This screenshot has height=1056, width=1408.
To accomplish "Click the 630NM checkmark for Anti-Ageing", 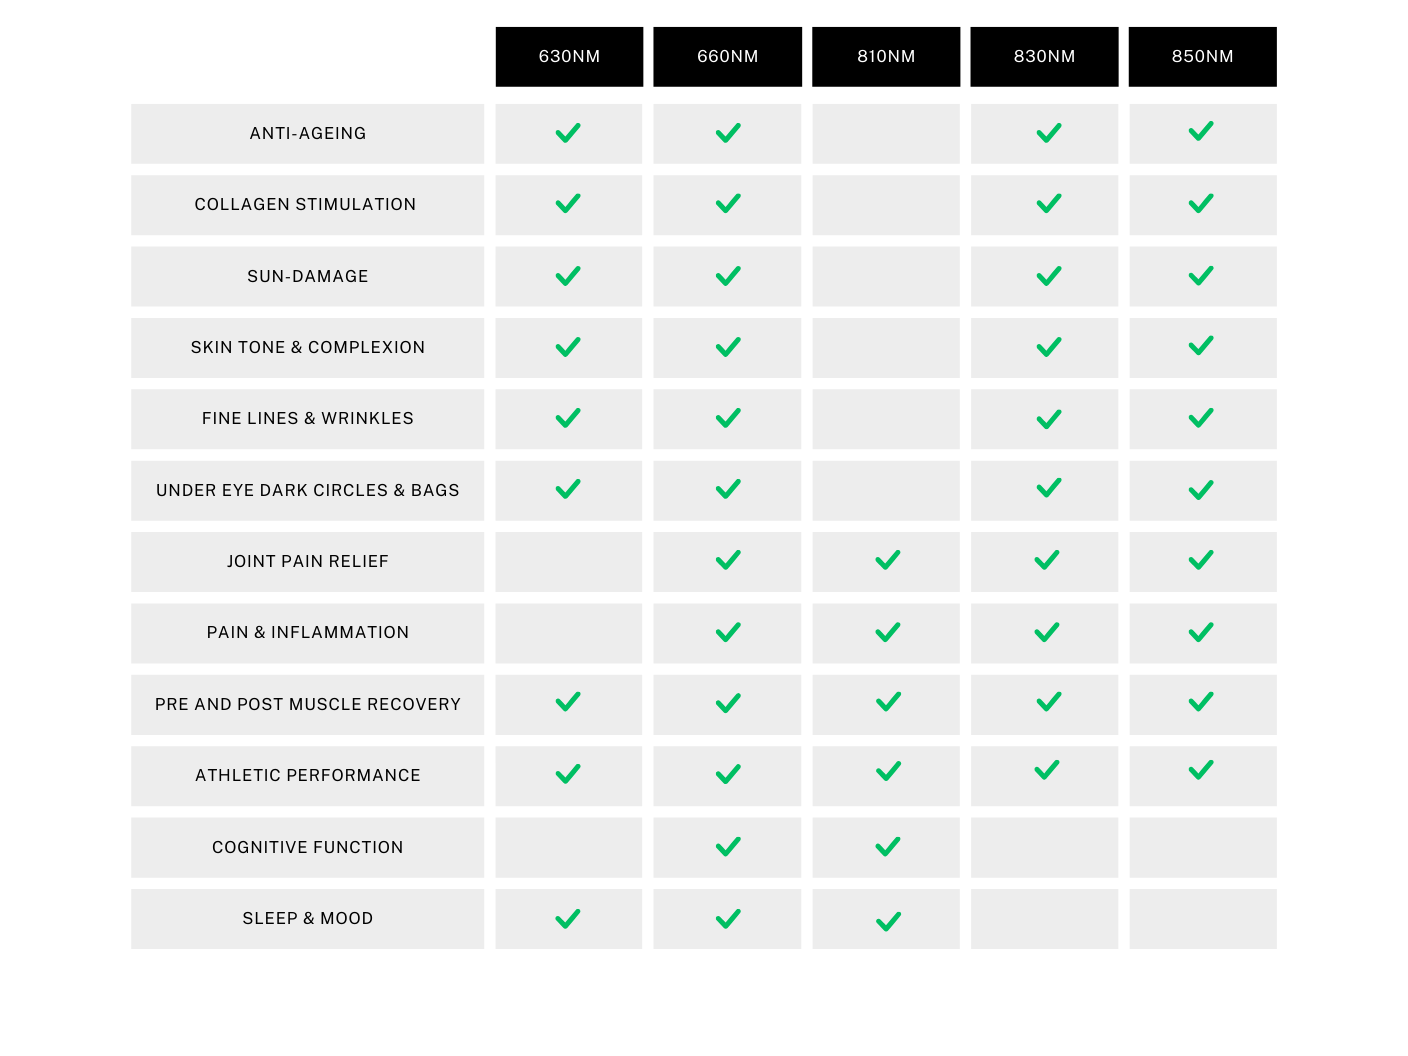I will 568,133.
